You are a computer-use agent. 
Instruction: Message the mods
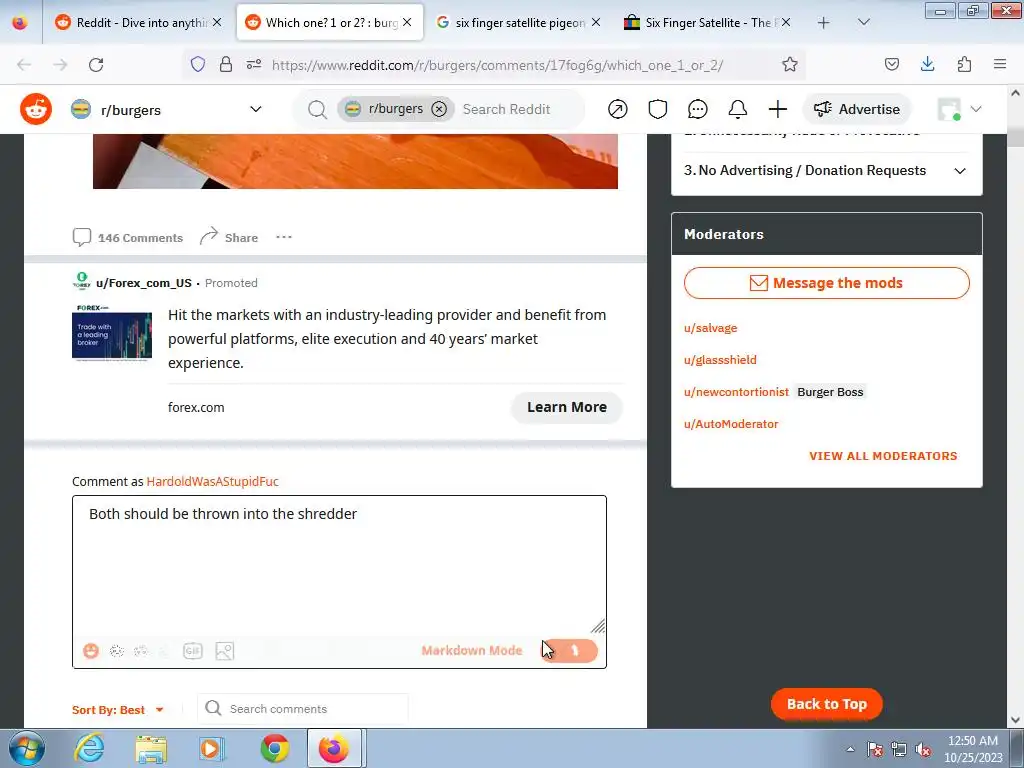point(827,283)
